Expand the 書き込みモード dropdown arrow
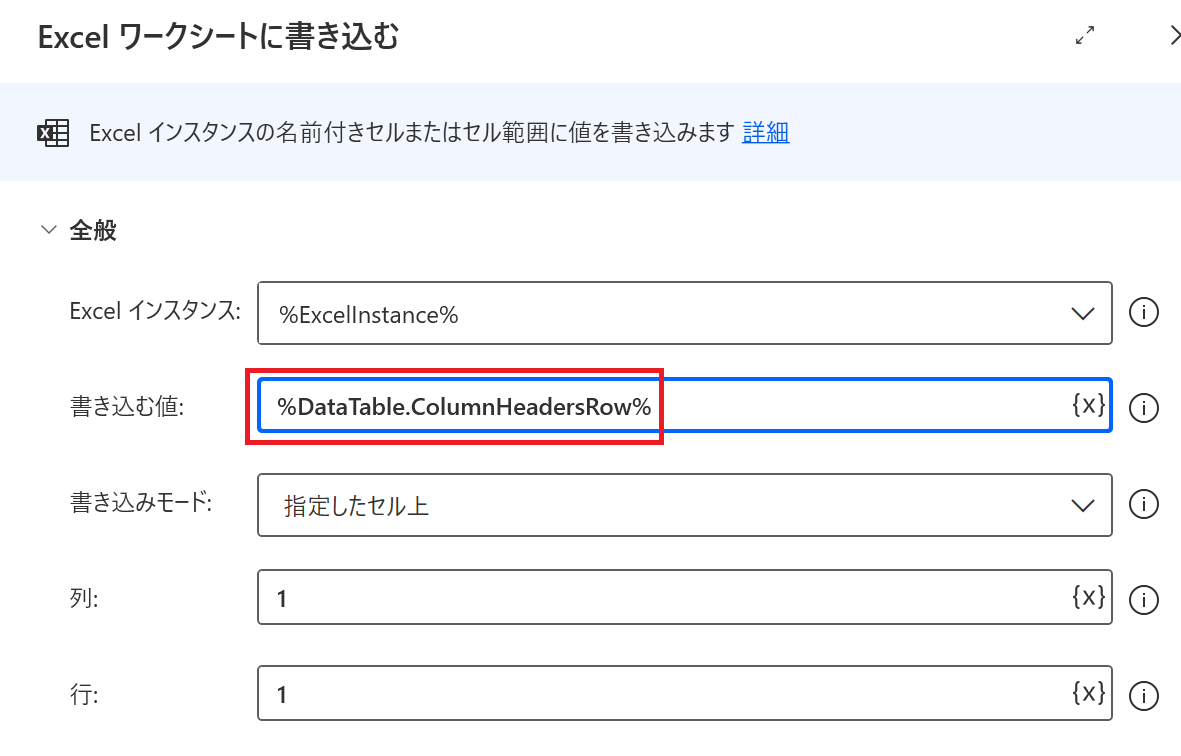This screenshot has height=756, width=1181. click(1083, 505)
